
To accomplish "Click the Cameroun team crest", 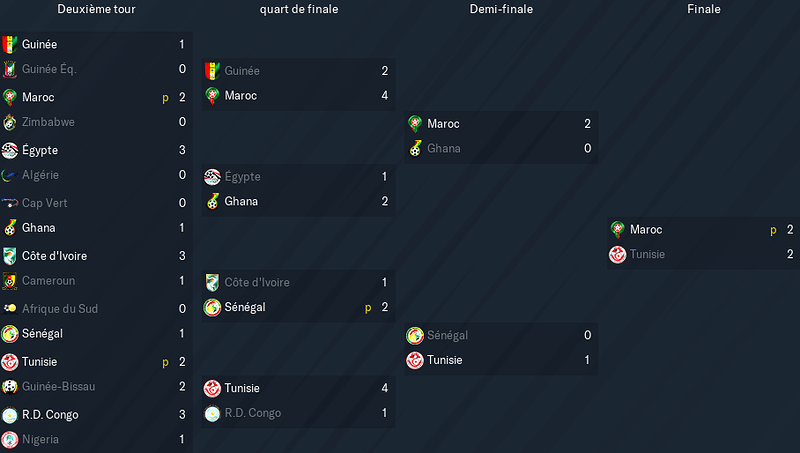I will pos(10,281).
